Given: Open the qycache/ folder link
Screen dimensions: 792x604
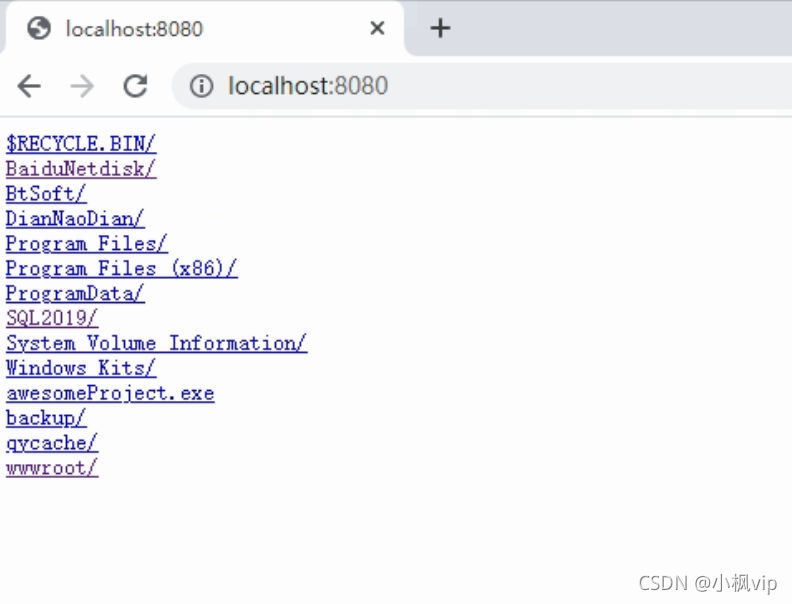Looking at the screenshot, I should 52,443.
